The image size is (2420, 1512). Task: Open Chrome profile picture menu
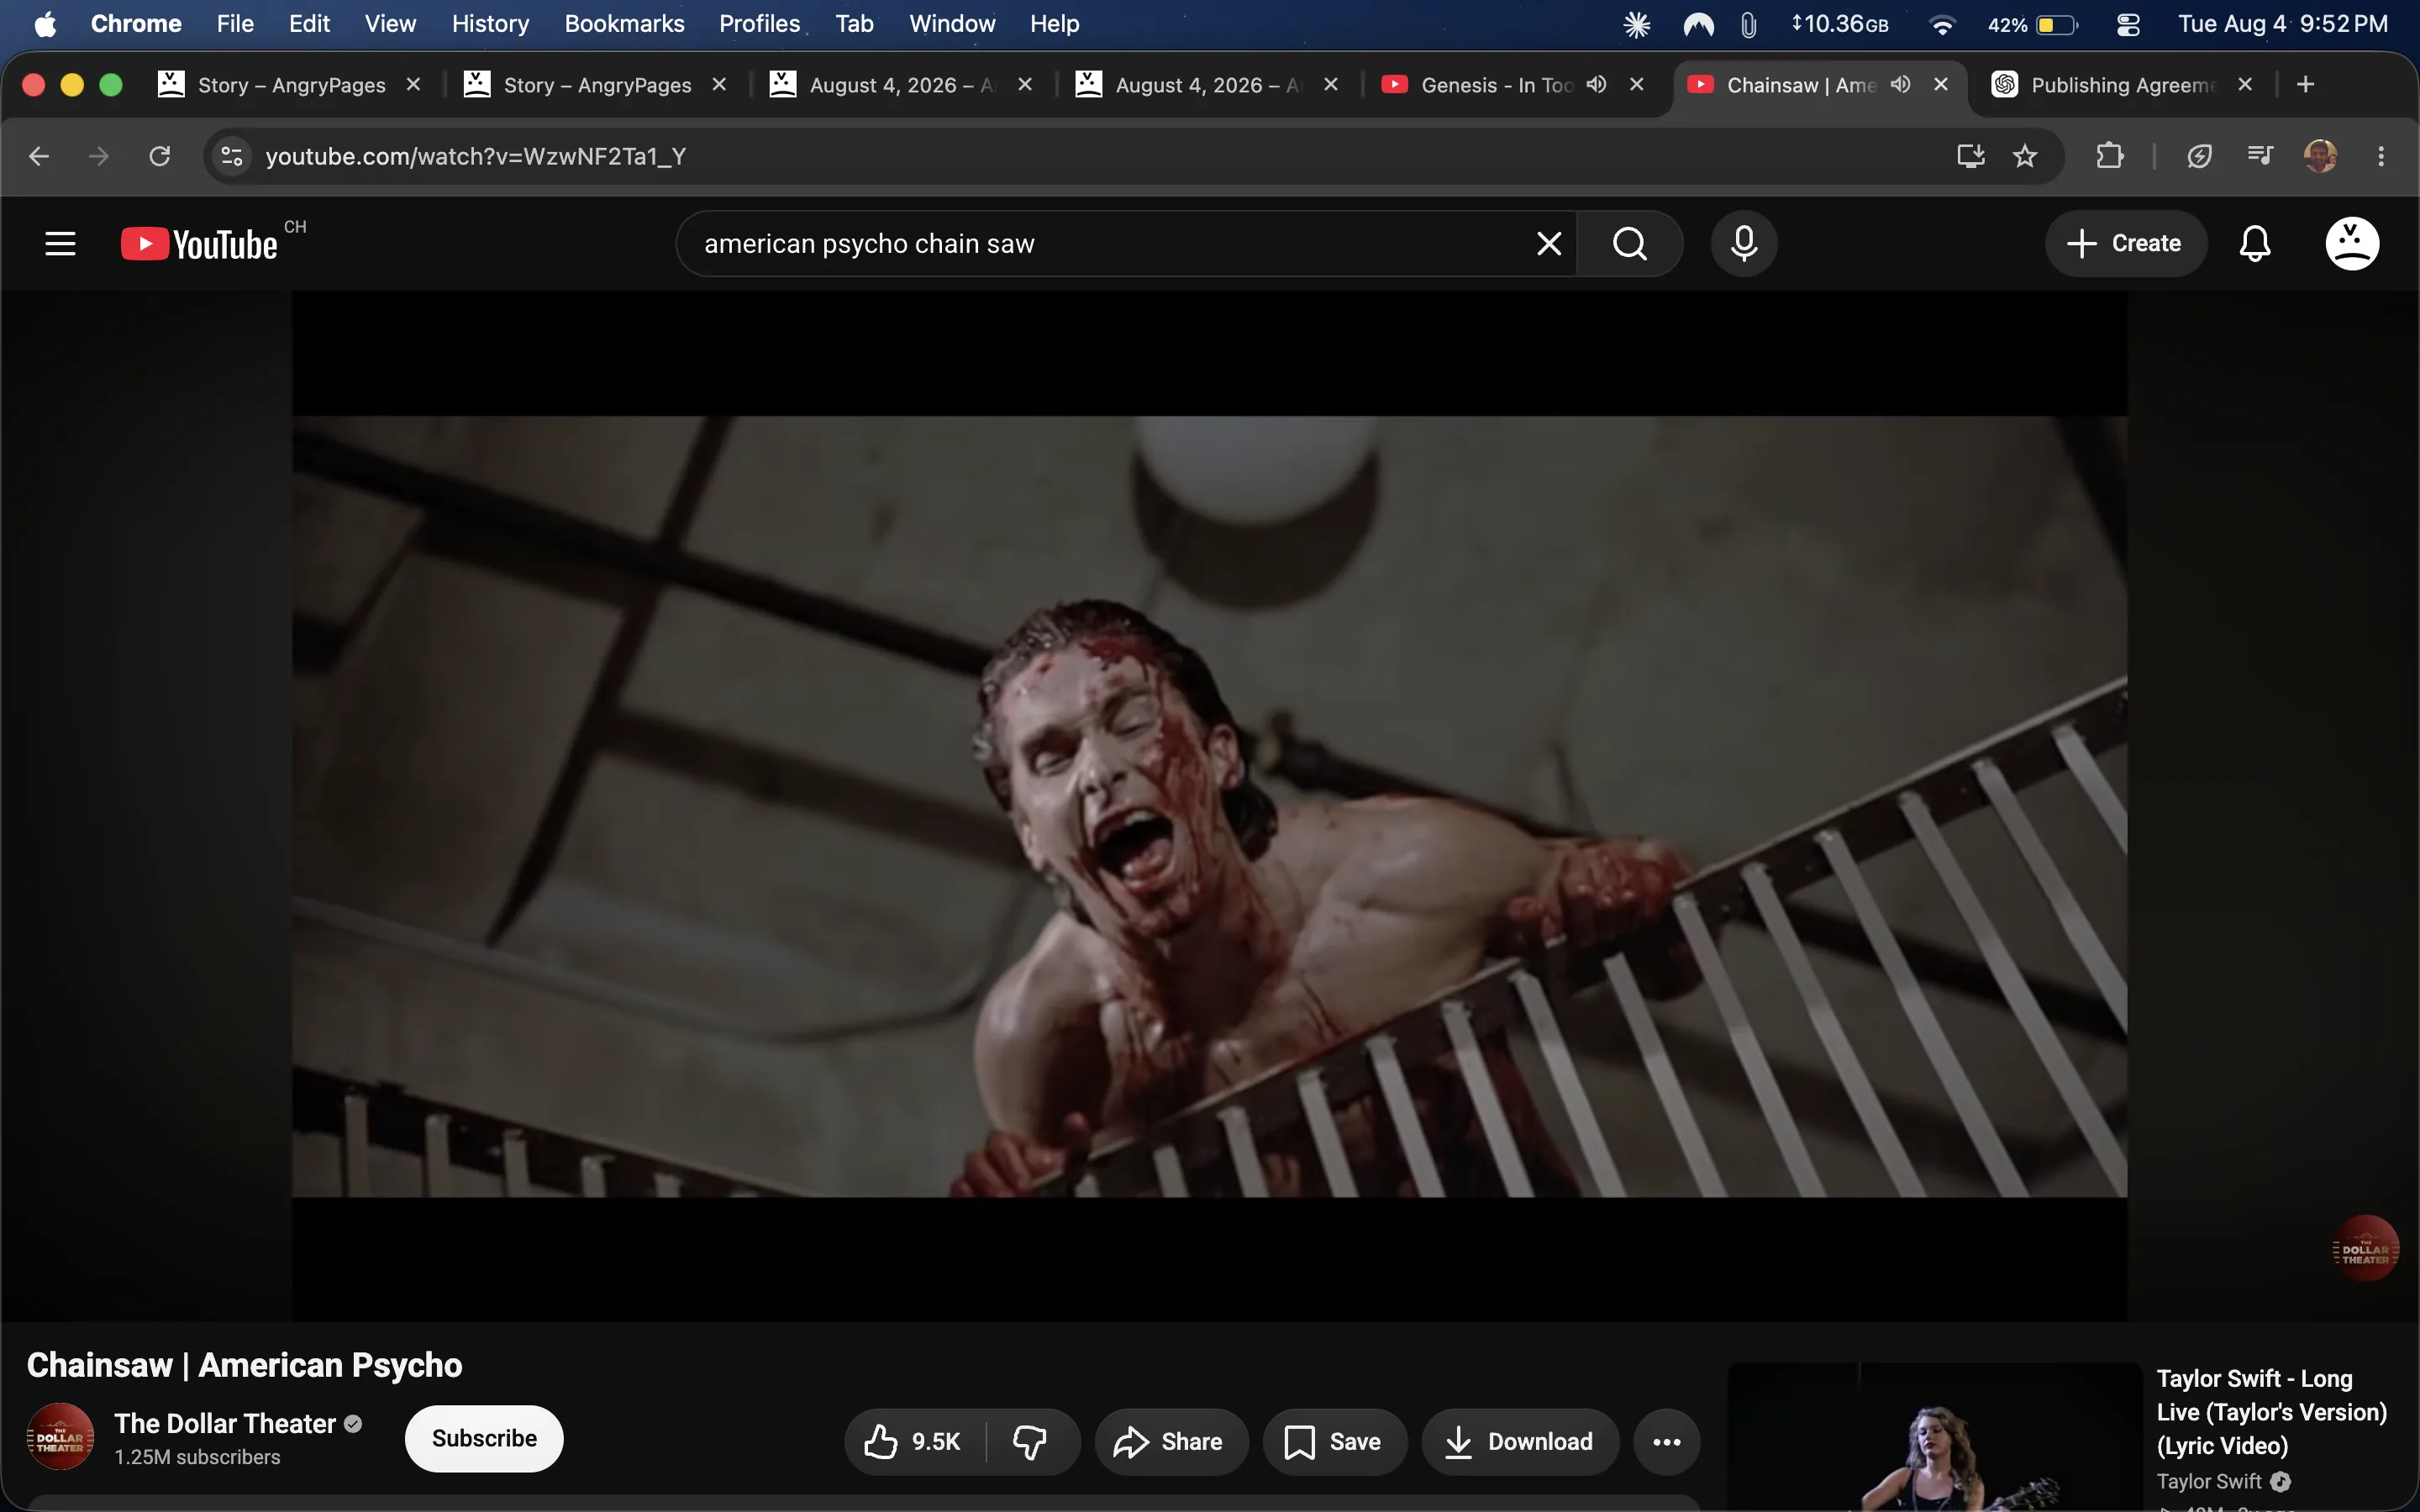click(2320, 156)
